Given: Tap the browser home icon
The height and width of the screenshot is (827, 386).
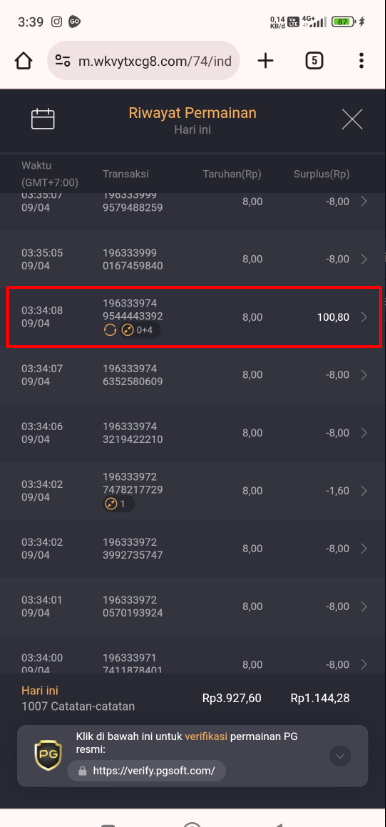Looking at the screenshot, I should (24, 61).
